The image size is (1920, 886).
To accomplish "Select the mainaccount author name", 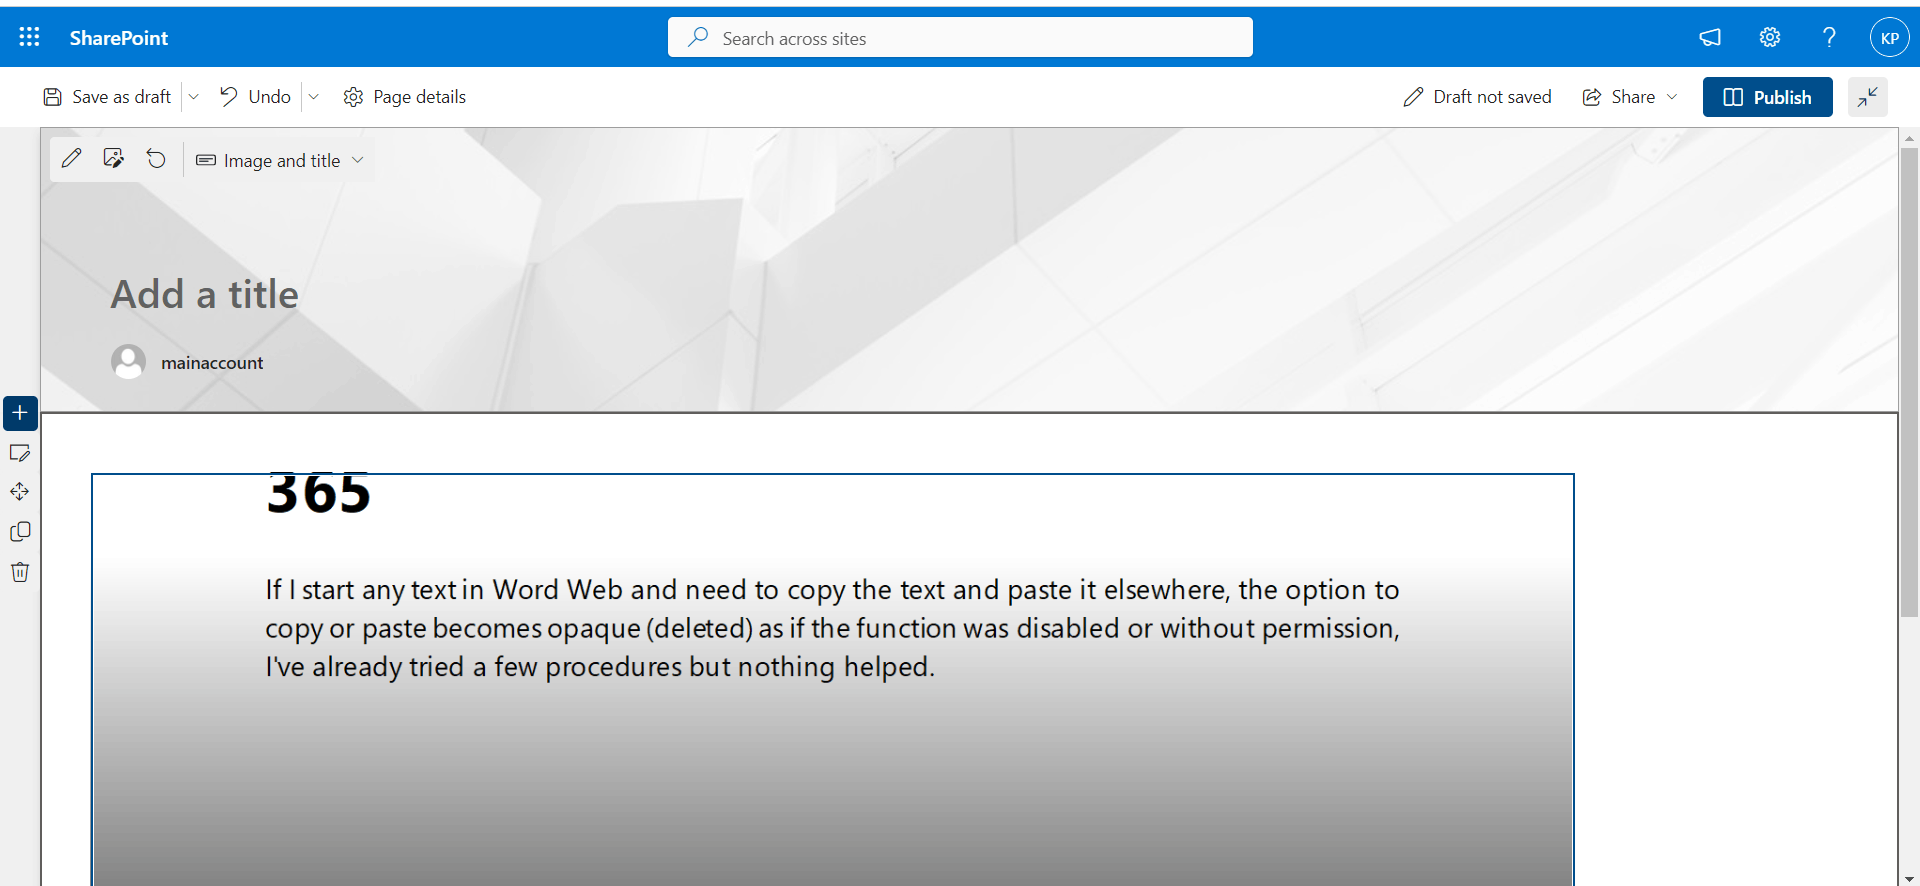I will point(212,363).
